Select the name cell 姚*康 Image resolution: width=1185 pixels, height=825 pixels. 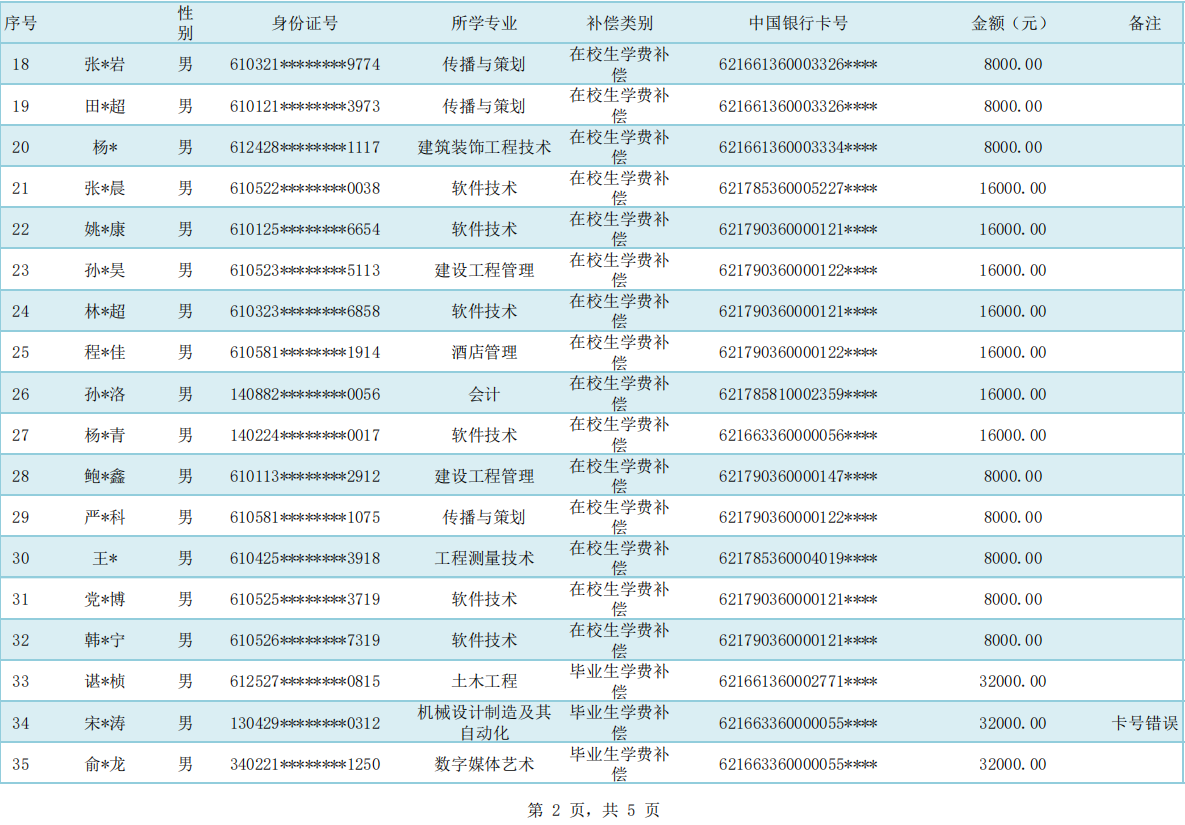105,229
